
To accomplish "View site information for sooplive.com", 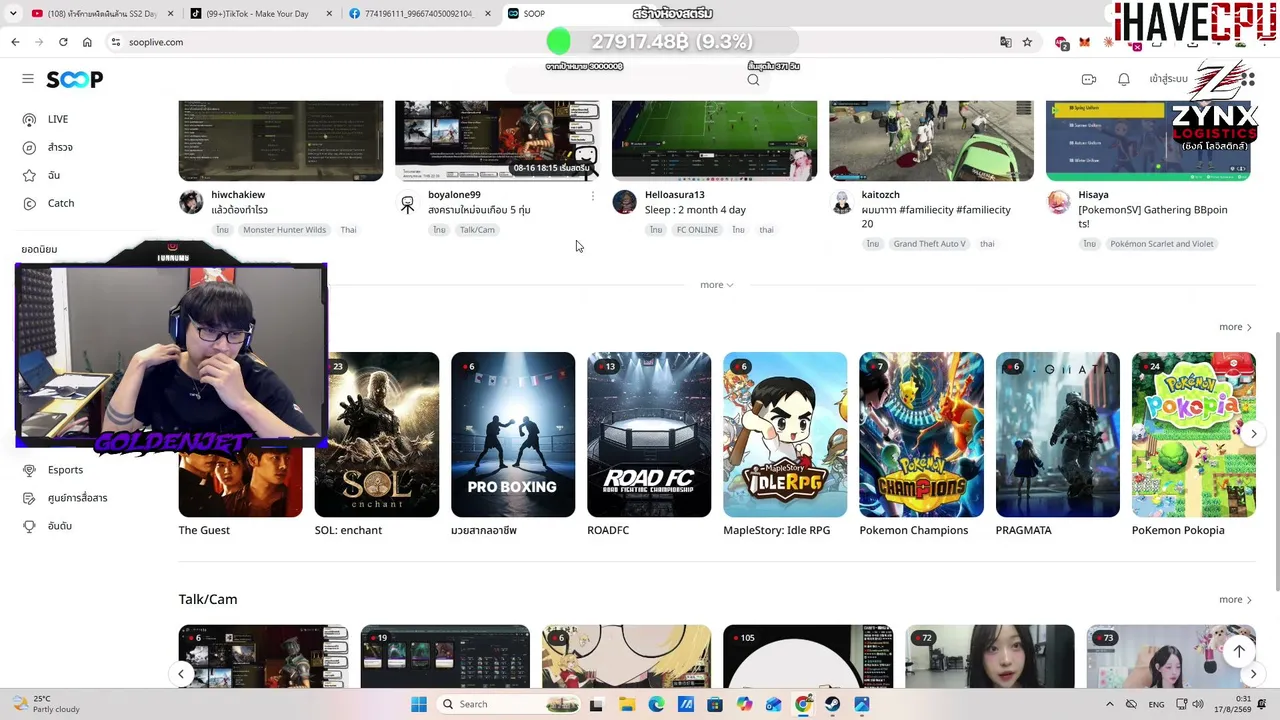I will pyautogui.click(x=116, y=42).
